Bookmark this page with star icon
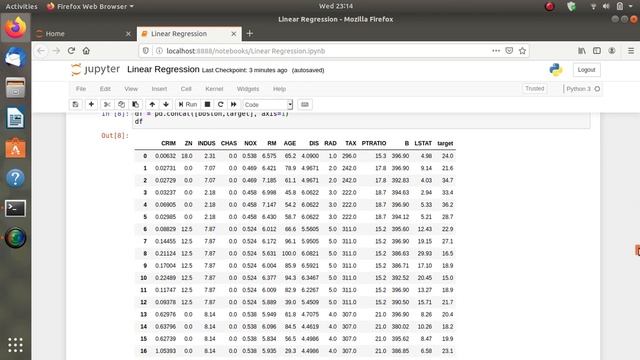This screenshot has height=360, width=640. point(522,51)
